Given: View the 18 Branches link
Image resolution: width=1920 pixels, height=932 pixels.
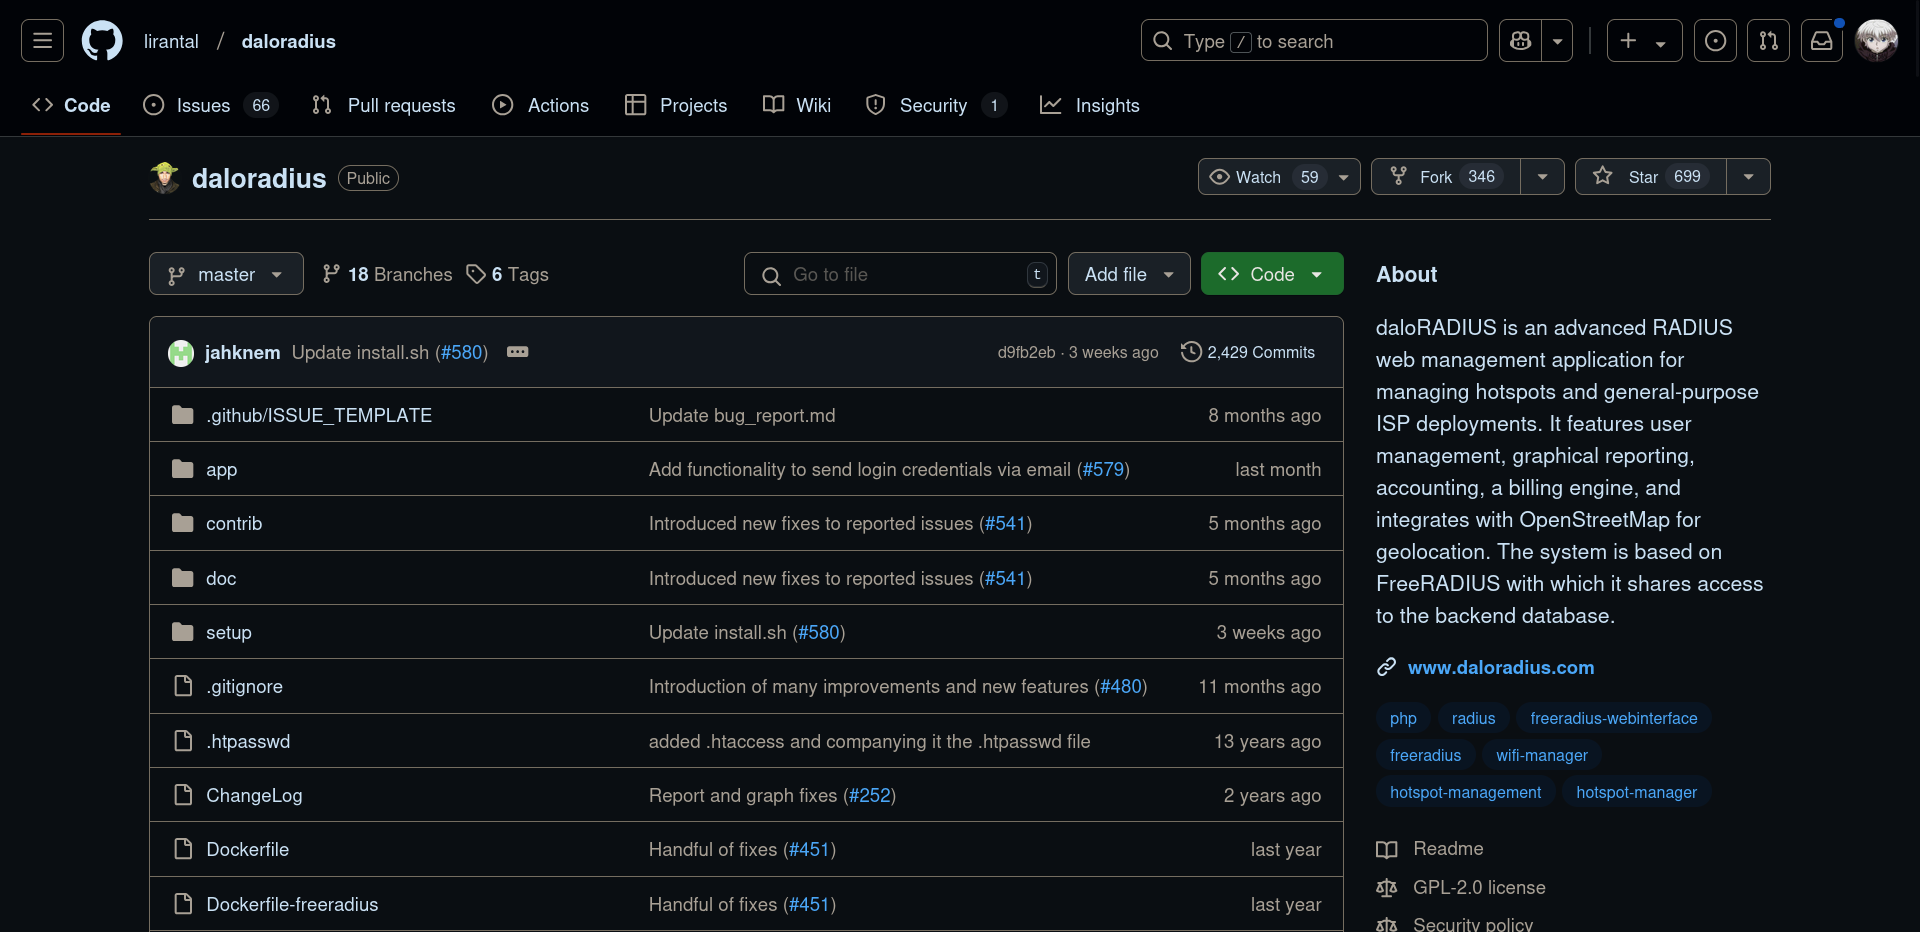Looking at the screenshot, I should click(x=387, y=274).
